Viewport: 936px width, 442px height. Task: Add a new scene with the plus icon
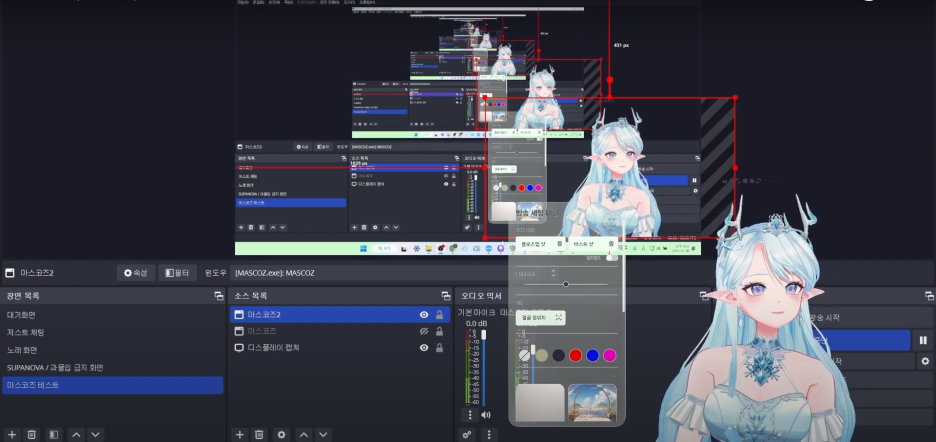(12, 434)
